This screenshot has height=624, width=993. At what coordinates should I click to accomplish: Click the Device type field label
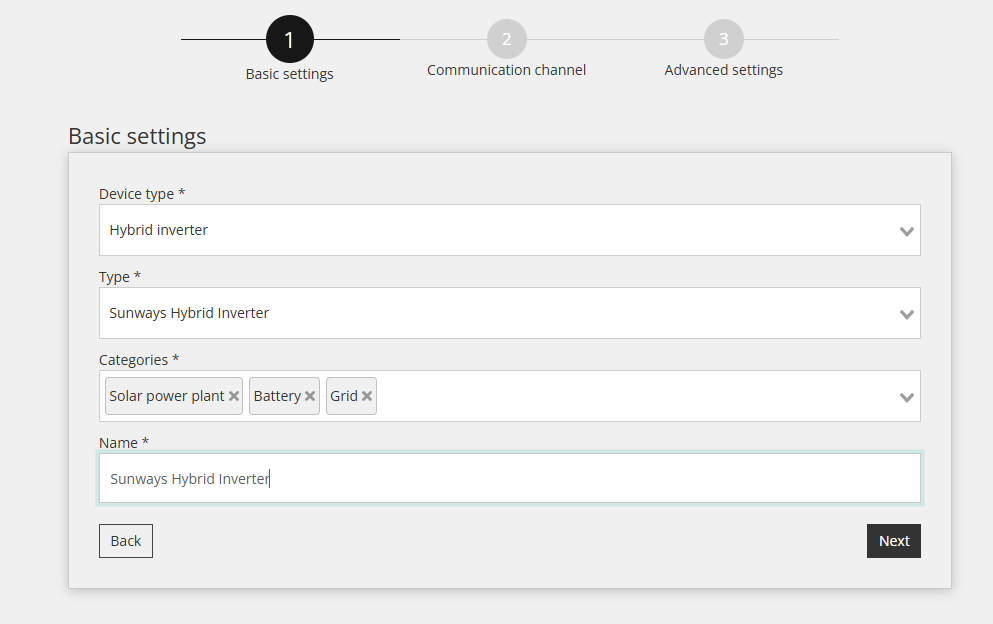[x=142, y=194]
